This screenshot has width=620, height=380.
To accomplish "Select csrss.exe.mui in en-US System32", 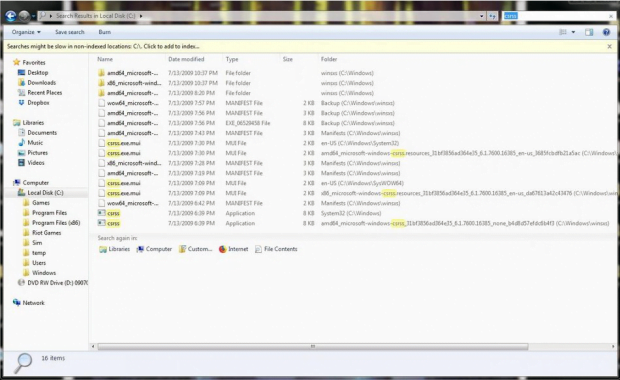I will [x=123, y=143].
